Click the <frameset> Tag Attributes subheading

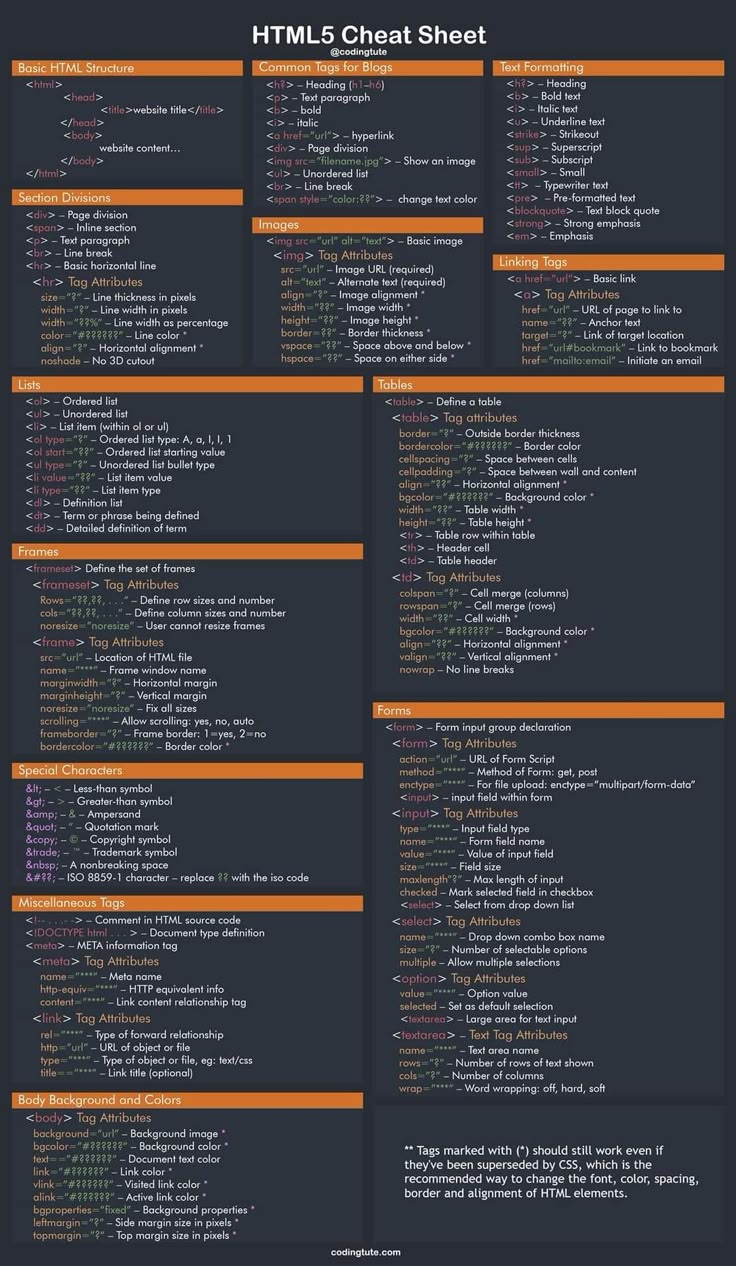(x=105, y=584)
